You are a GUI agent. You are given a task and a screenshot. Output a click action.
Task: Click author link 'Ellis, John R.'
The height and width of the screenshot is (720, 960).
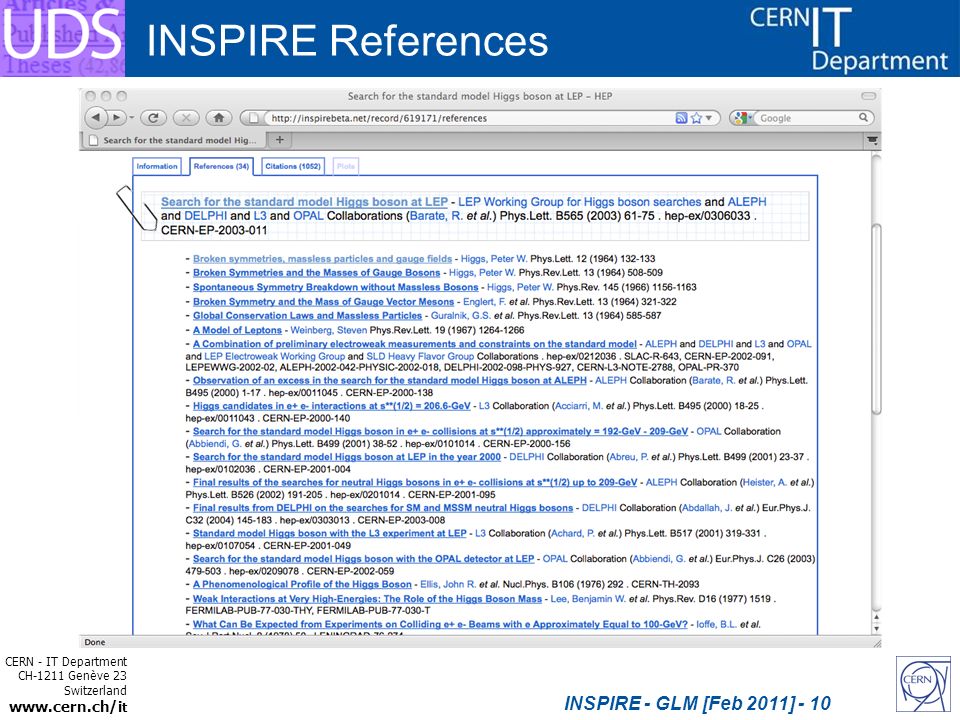[x=448, y=584]
